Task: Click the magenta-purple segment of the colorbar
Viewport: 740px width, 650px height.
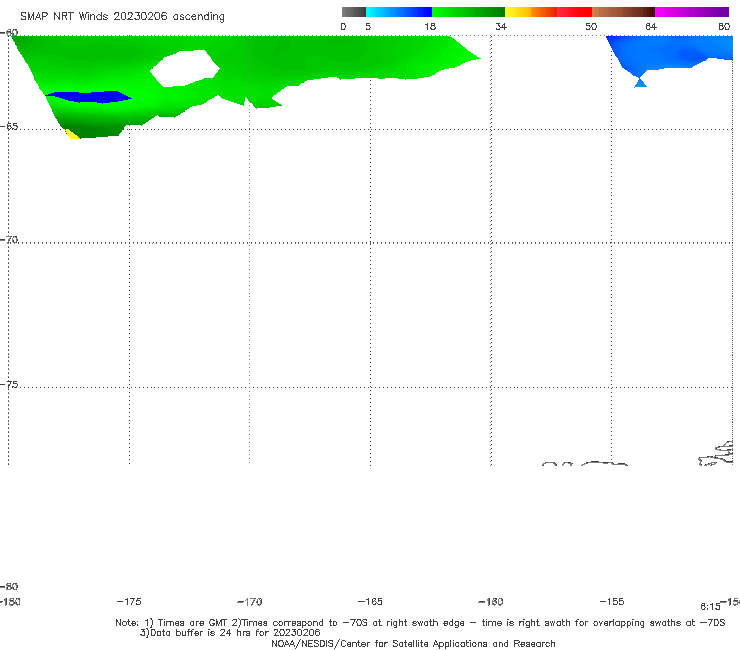Action: [x=692, y=12]
